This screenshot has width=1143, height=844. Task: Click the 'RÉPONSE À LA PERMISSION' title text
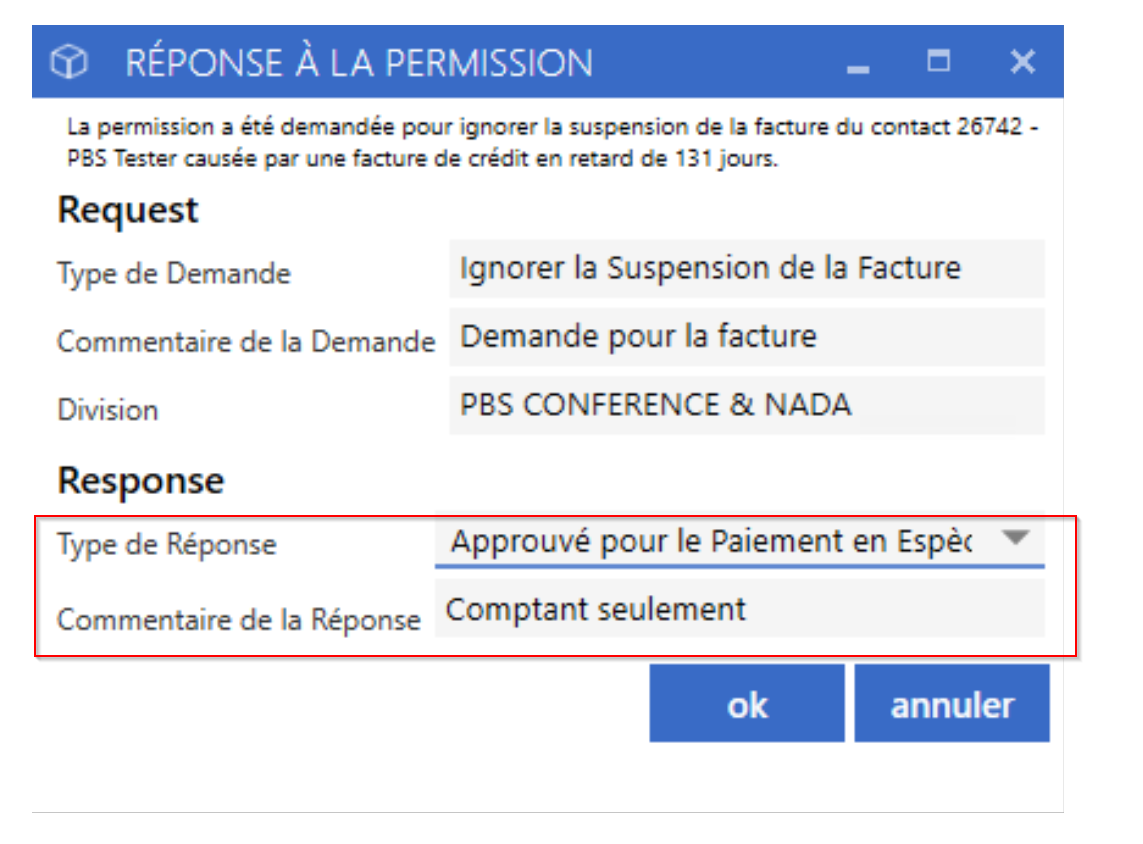(x=359, y=62)
